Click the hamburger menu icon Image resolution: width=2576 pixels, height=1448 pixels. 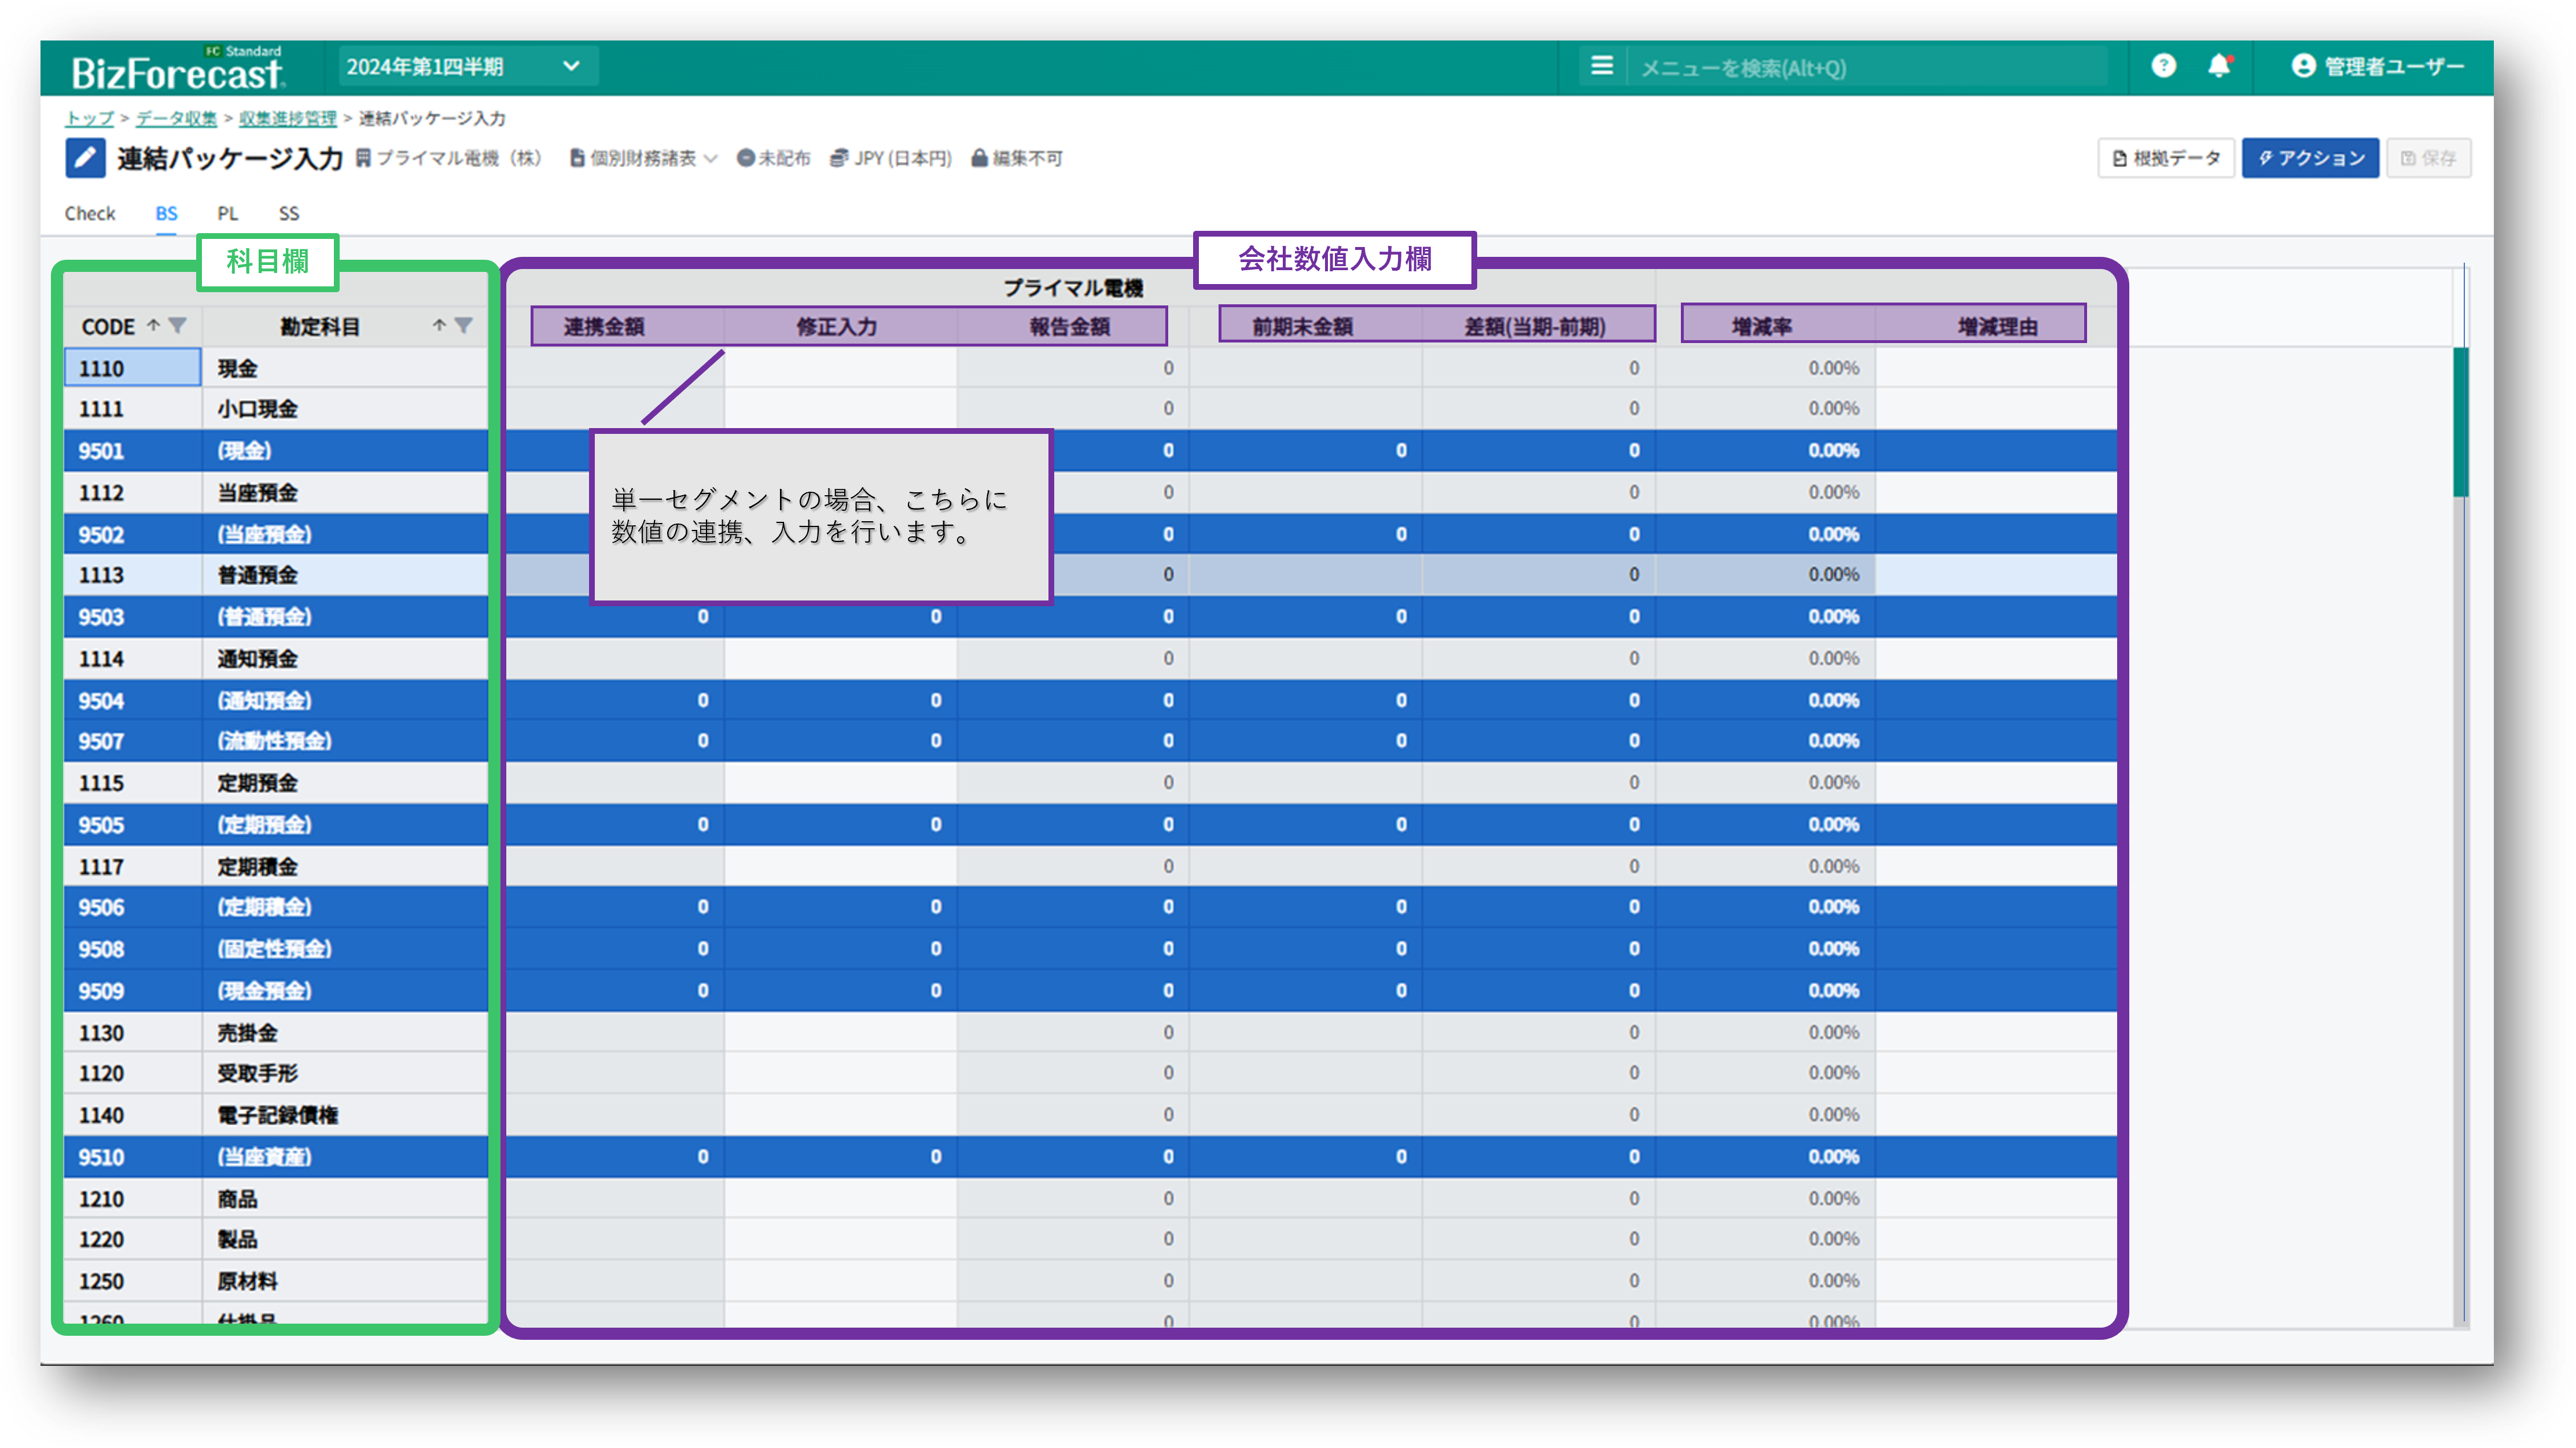coord(1601,66)
